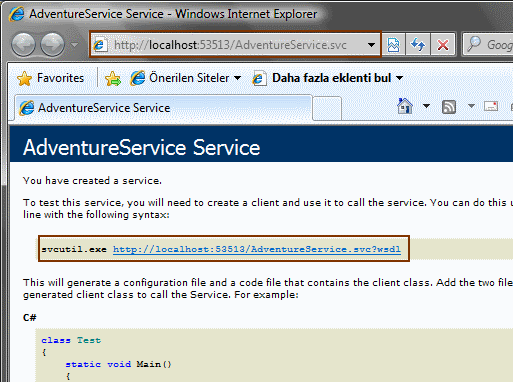
Task: Expand the address bar history dropdown
Action: tap(371, 45)
